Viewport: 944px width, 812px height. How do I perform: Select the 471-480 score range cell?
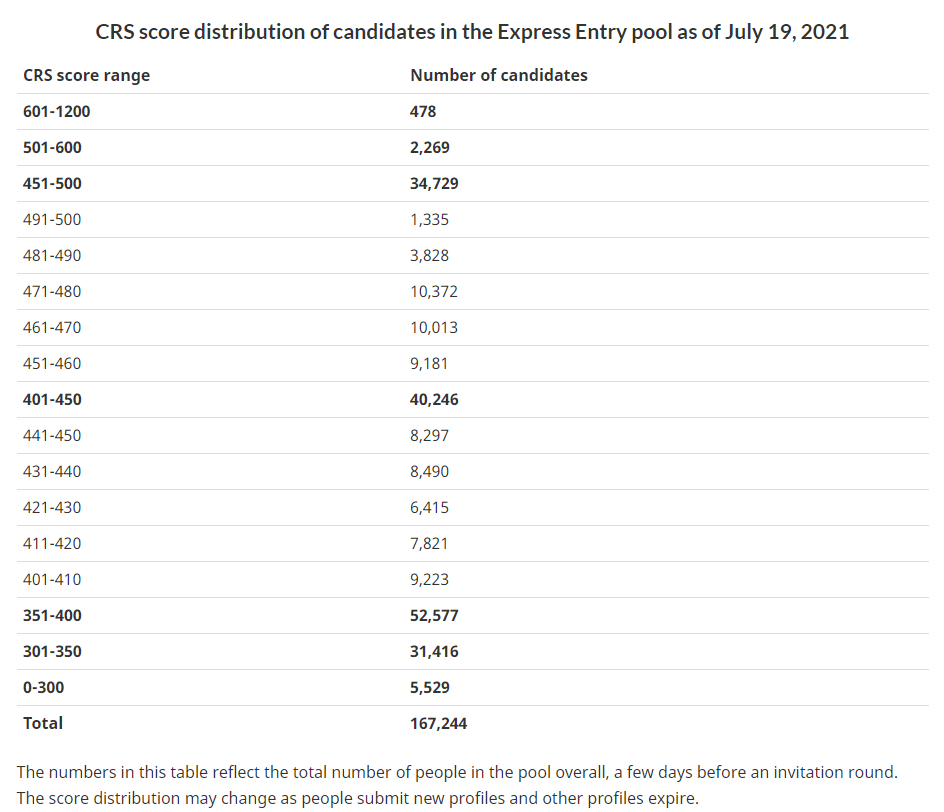52,291
